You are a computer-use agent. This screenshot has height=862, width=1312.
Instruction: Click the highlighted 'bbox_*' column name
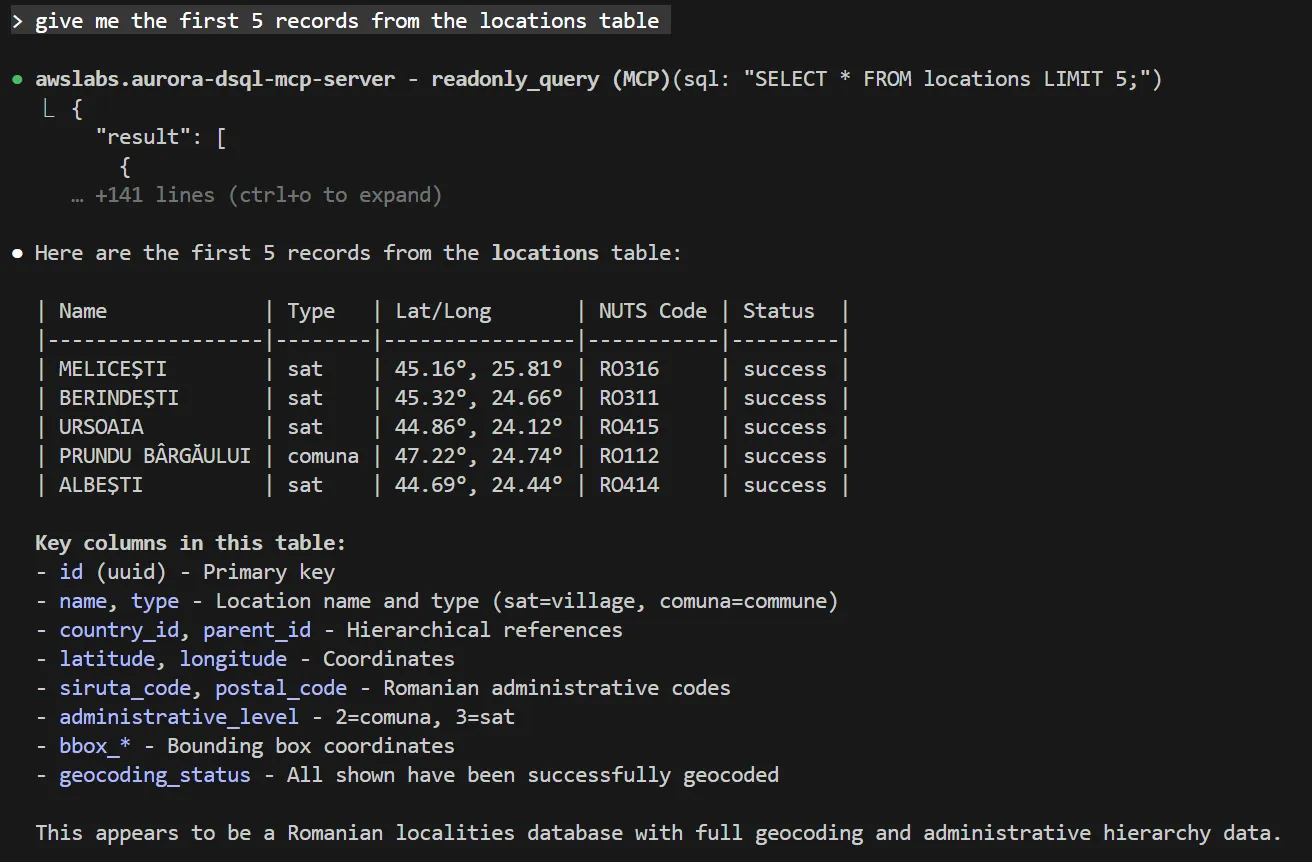point(95,746)
